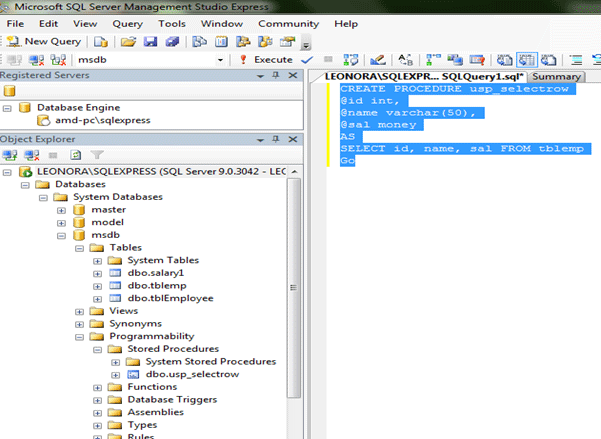Open the Query menu
The image size is (601, 439).
pos(128,24)
